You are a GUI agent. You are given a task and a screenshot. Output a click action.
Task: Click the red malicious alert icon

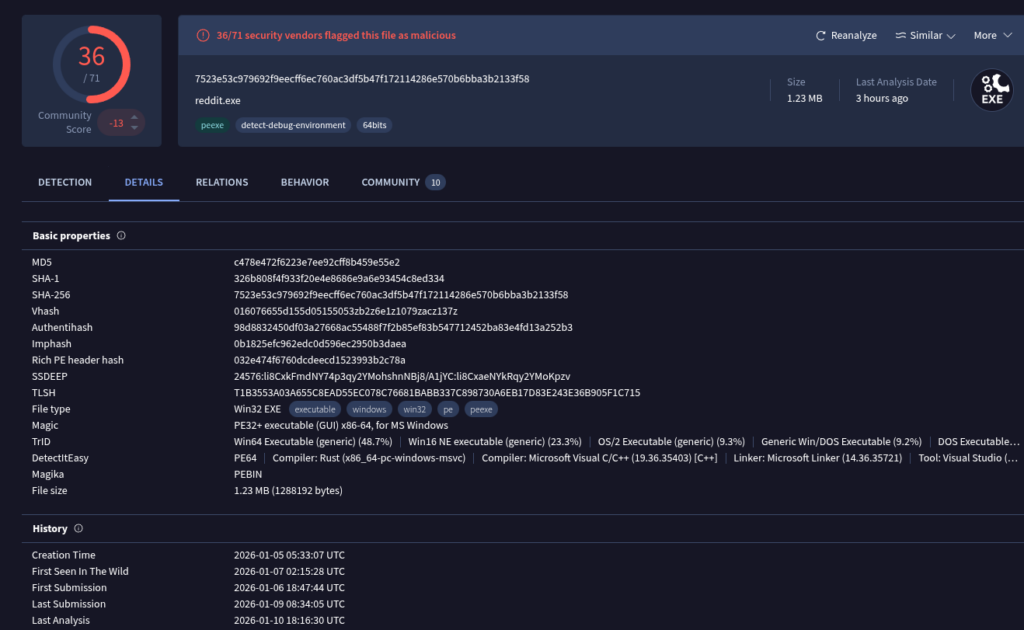click(201, 35)
